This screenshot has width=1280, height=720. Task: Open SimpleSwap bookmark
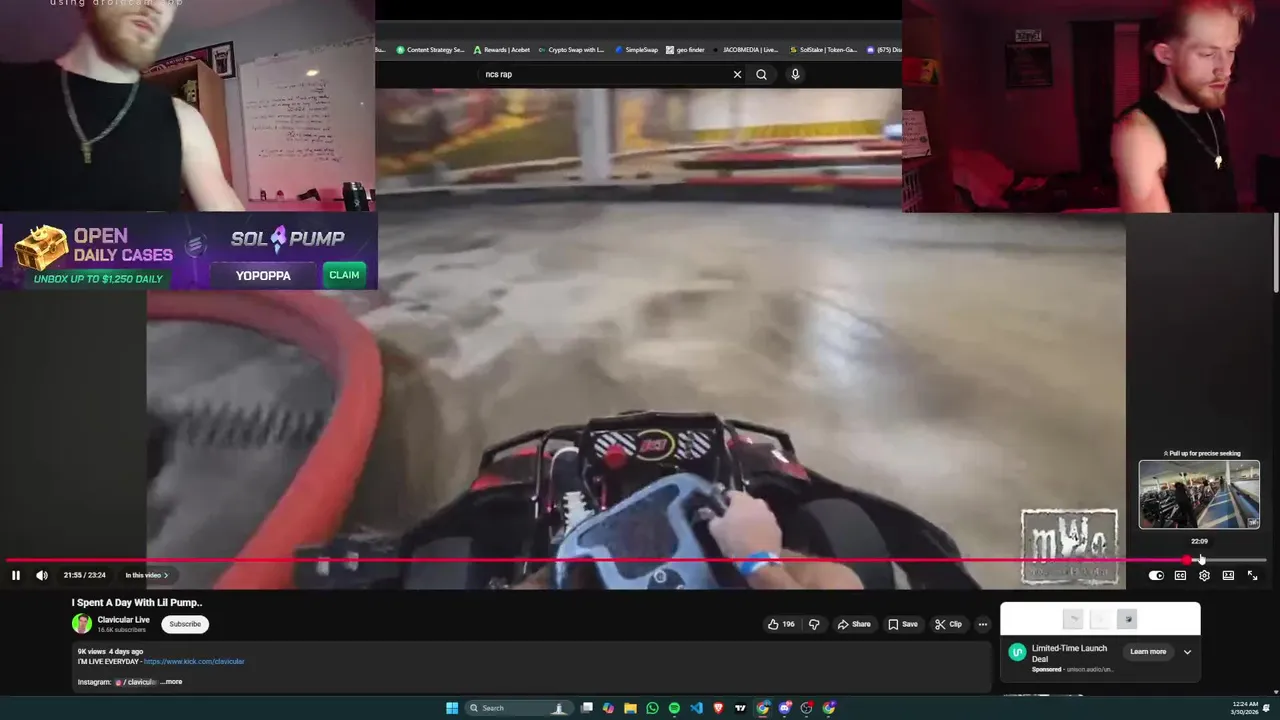pos(637,49)
